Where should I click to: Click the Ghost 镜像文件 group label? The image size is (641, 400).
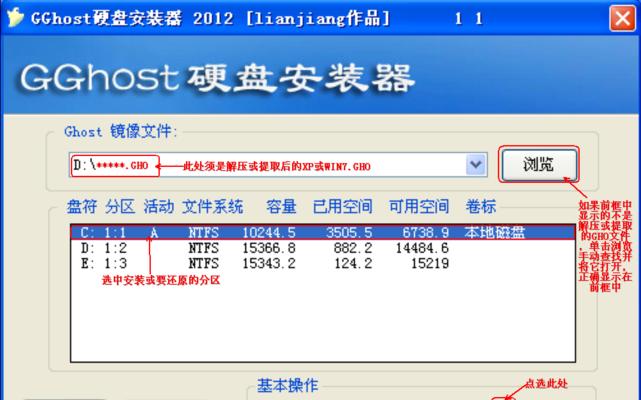[x=121, y=132]
